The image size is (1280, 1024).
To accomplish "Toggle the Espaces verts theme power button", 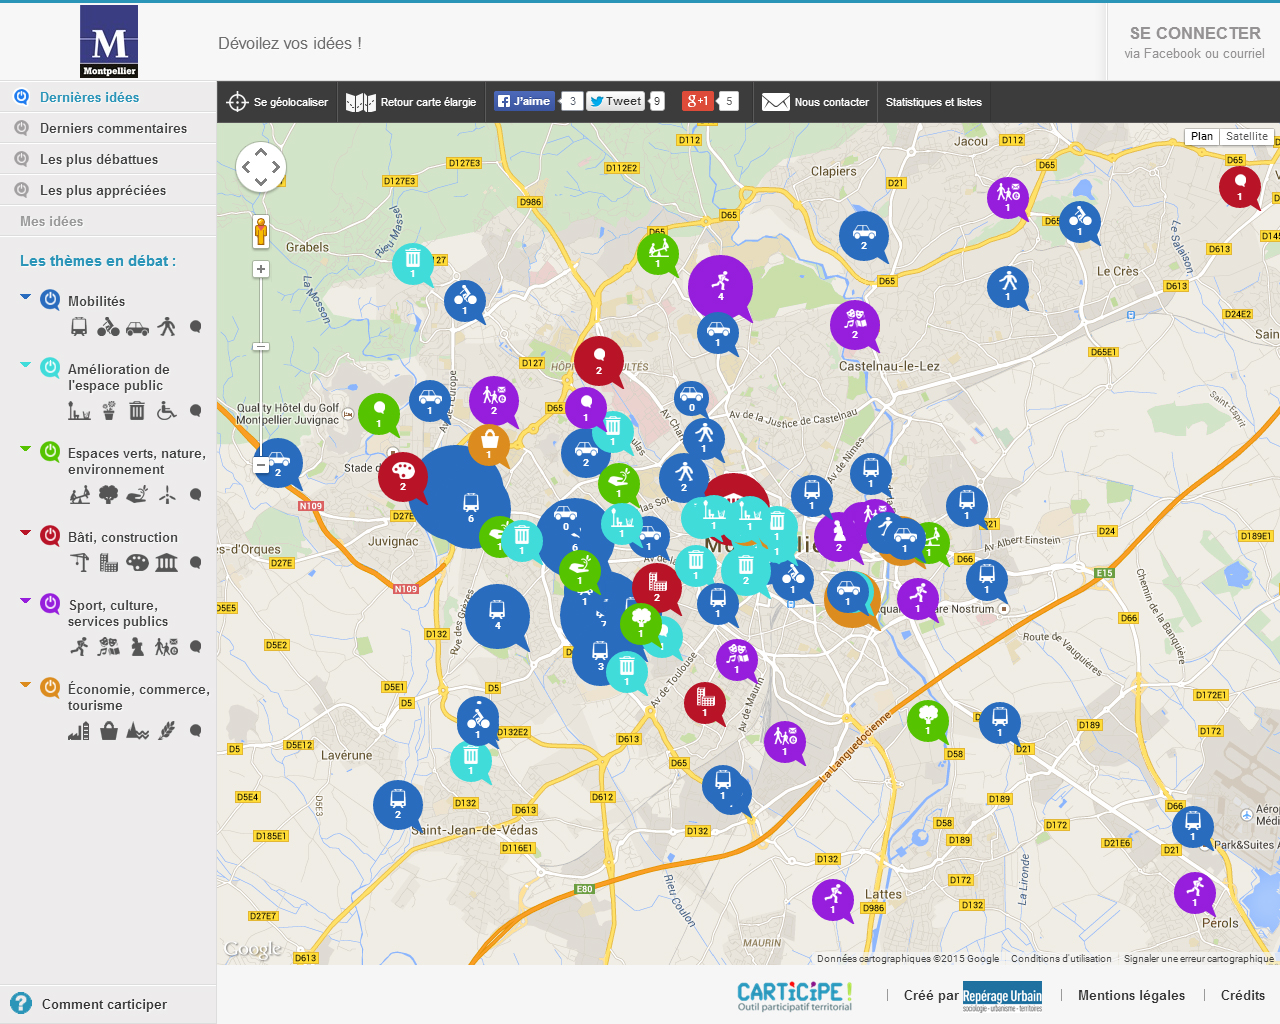I will click(50, 452).
